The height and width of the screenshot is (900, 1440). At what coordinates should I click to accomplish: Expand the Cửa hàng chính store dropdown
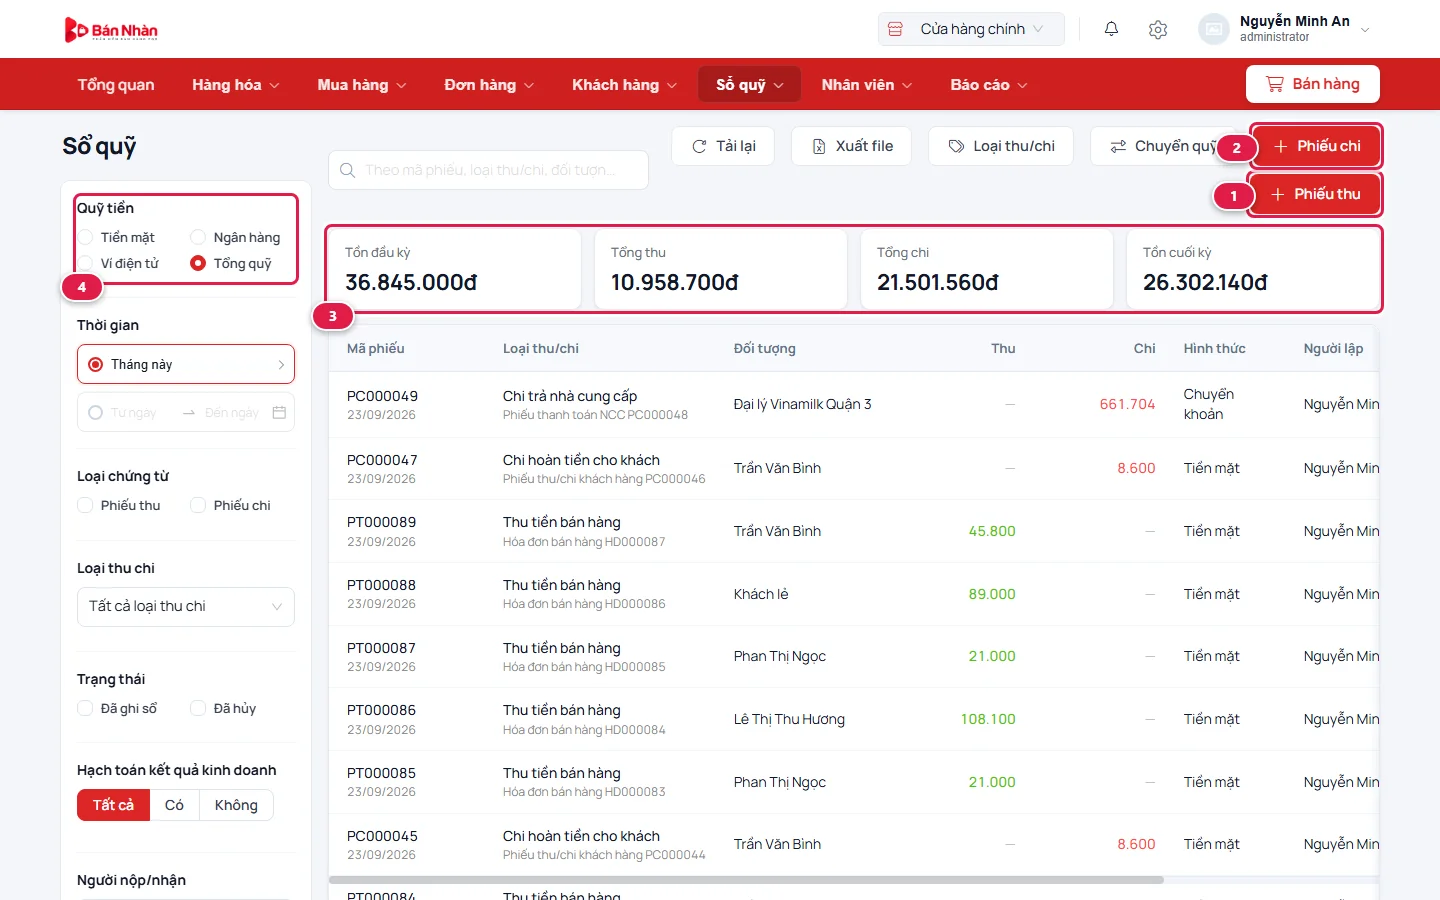pos(971,29)
